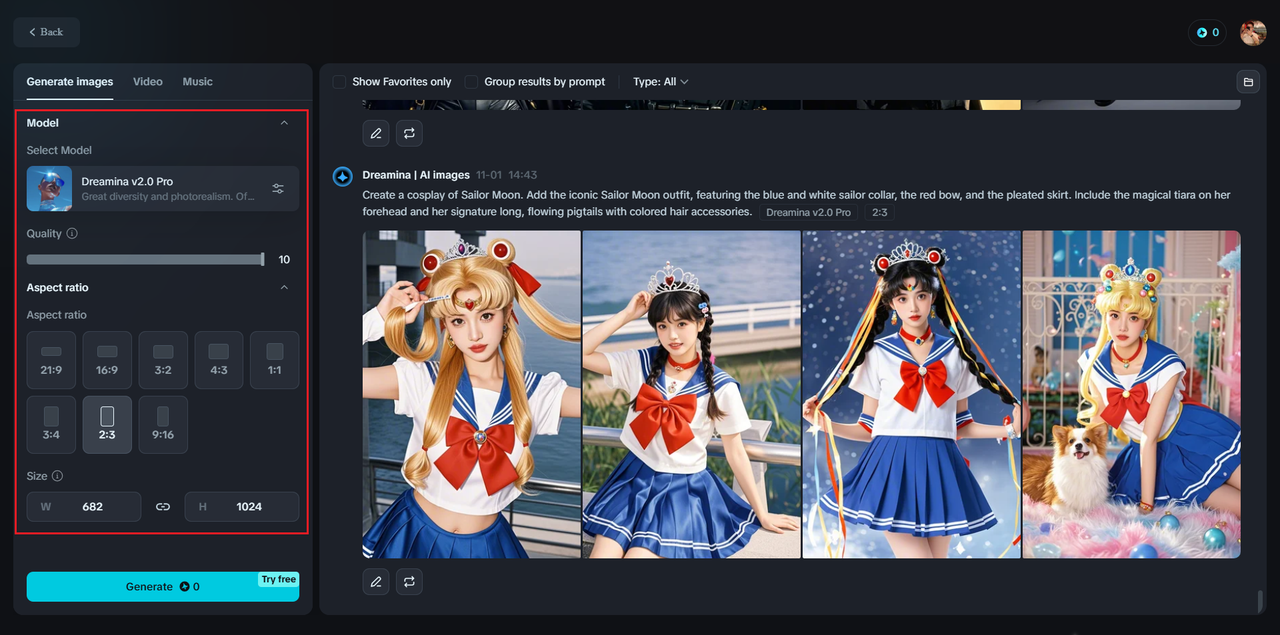Switch to the Video tab
The height and width of the screenshot is (635, 1280).
[148, 82]
